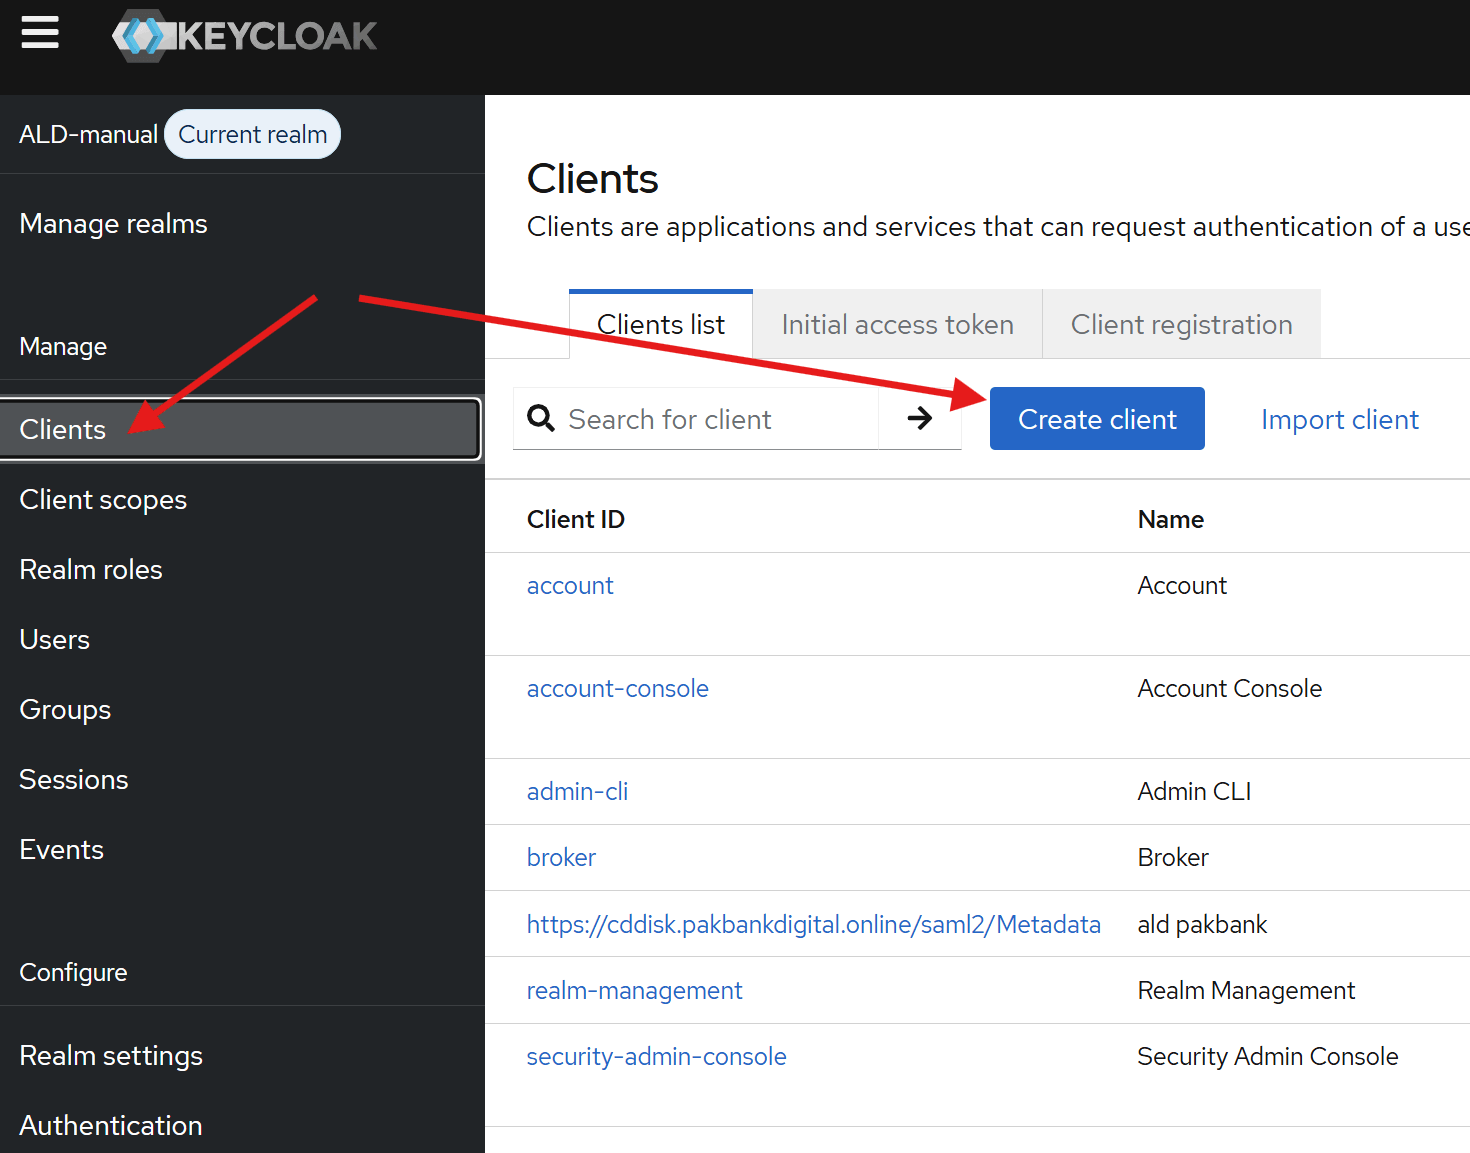Select the 'Account' name cell
The height and width of the screenshot is (1153, 1470).
tap(1182, 585)
